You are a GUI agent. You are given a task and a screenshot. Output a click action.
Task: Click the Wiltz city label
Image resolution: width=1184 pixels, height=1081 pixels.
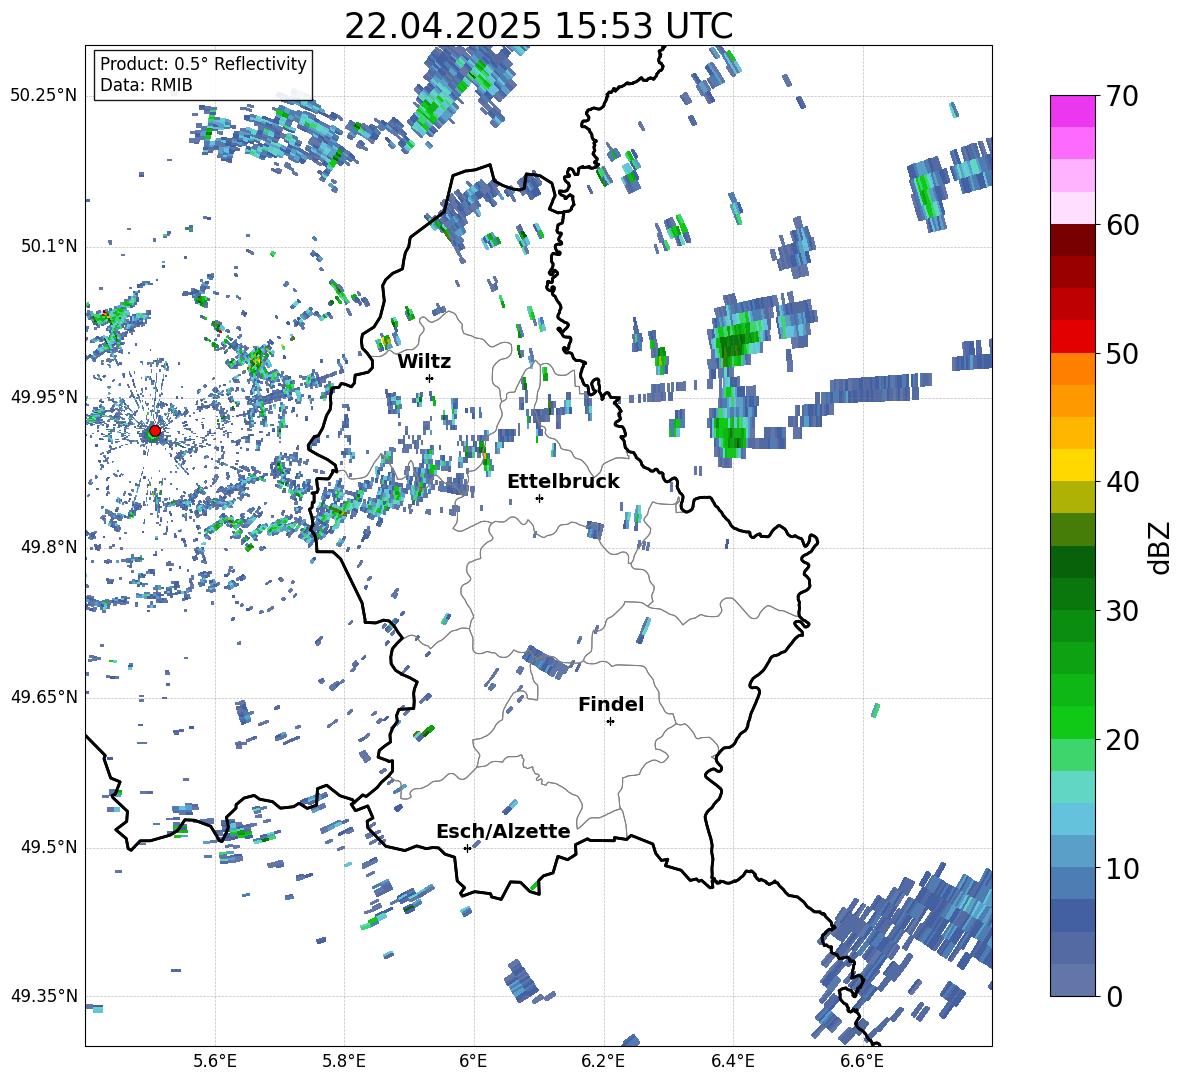[424, 362]
